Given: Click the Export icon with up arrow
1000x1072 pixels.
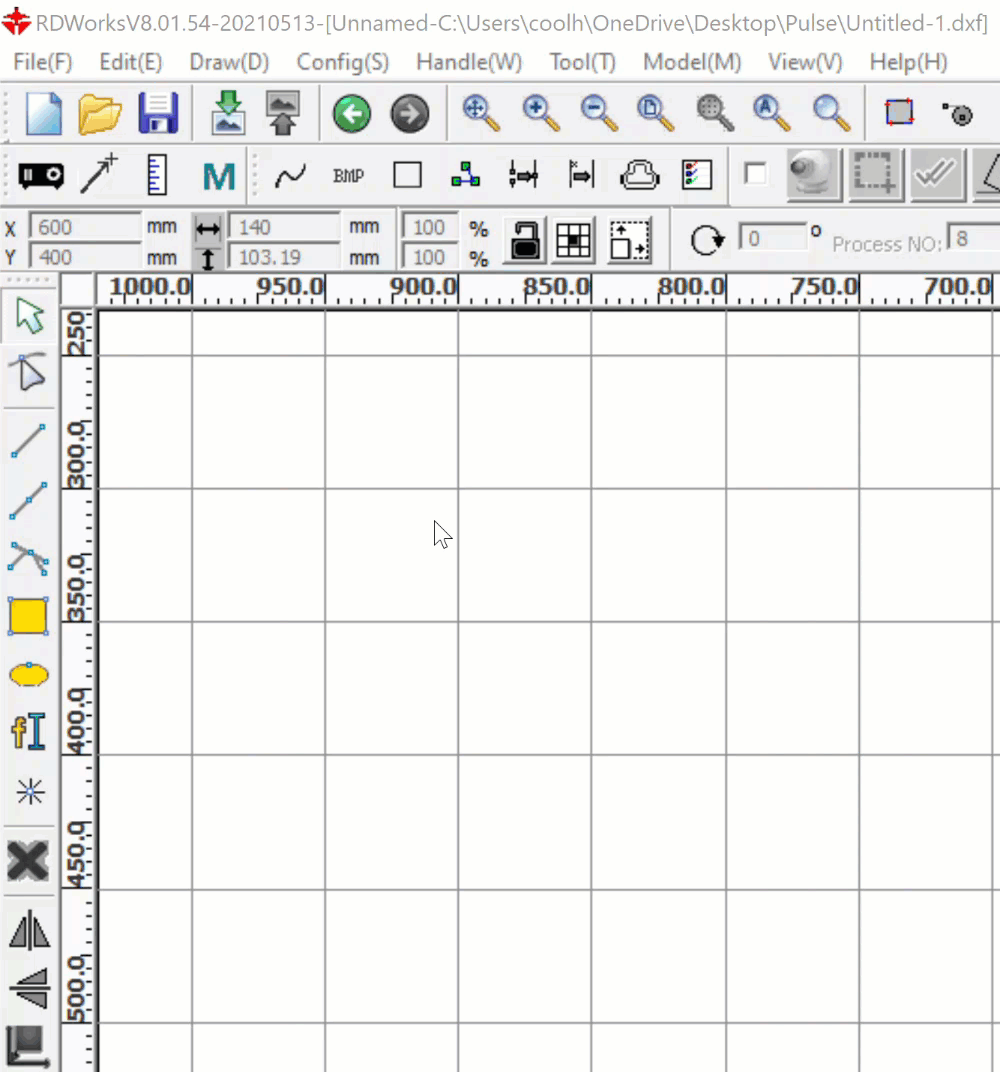Looking at the screenshot, I should (x=283, y=113).
